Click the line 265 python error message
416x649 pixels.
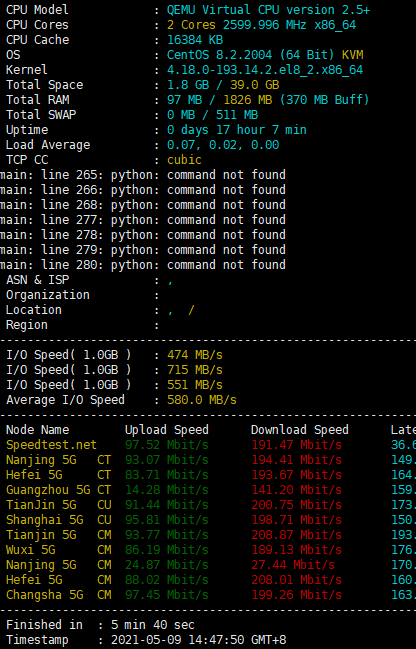coord(143,175)
